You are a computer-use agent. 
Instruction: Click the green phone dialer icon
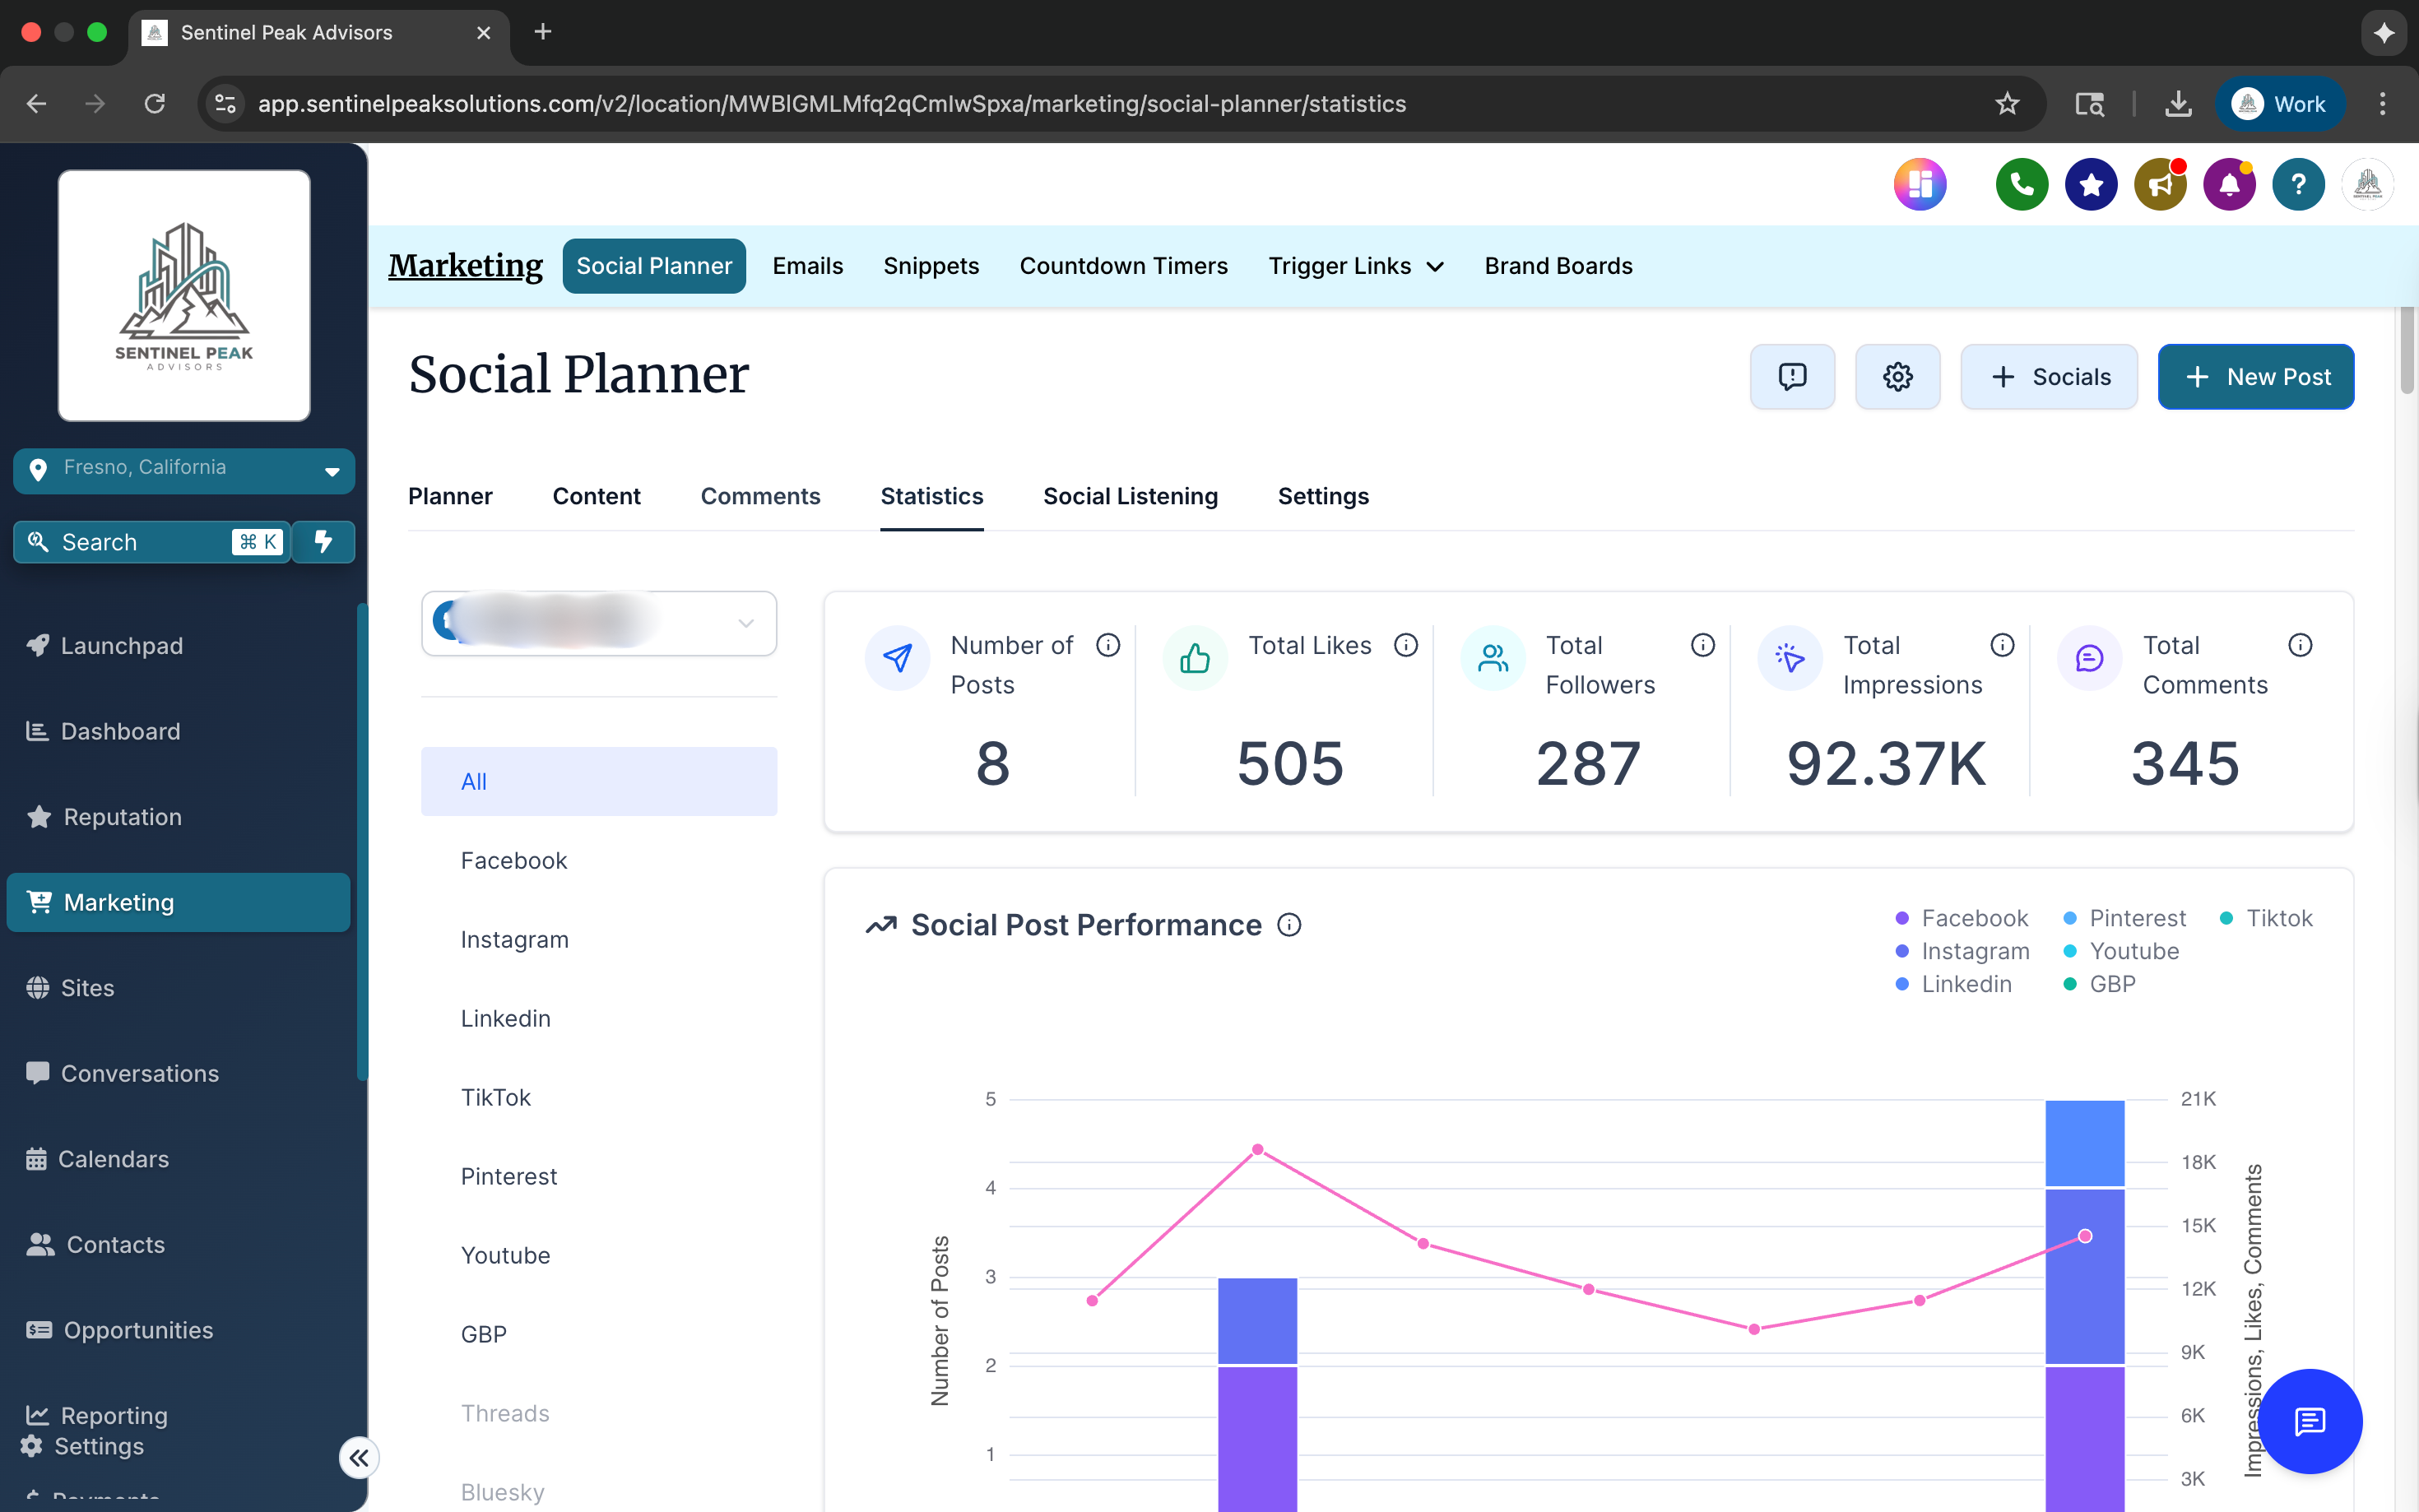(x=2021, y=185)
